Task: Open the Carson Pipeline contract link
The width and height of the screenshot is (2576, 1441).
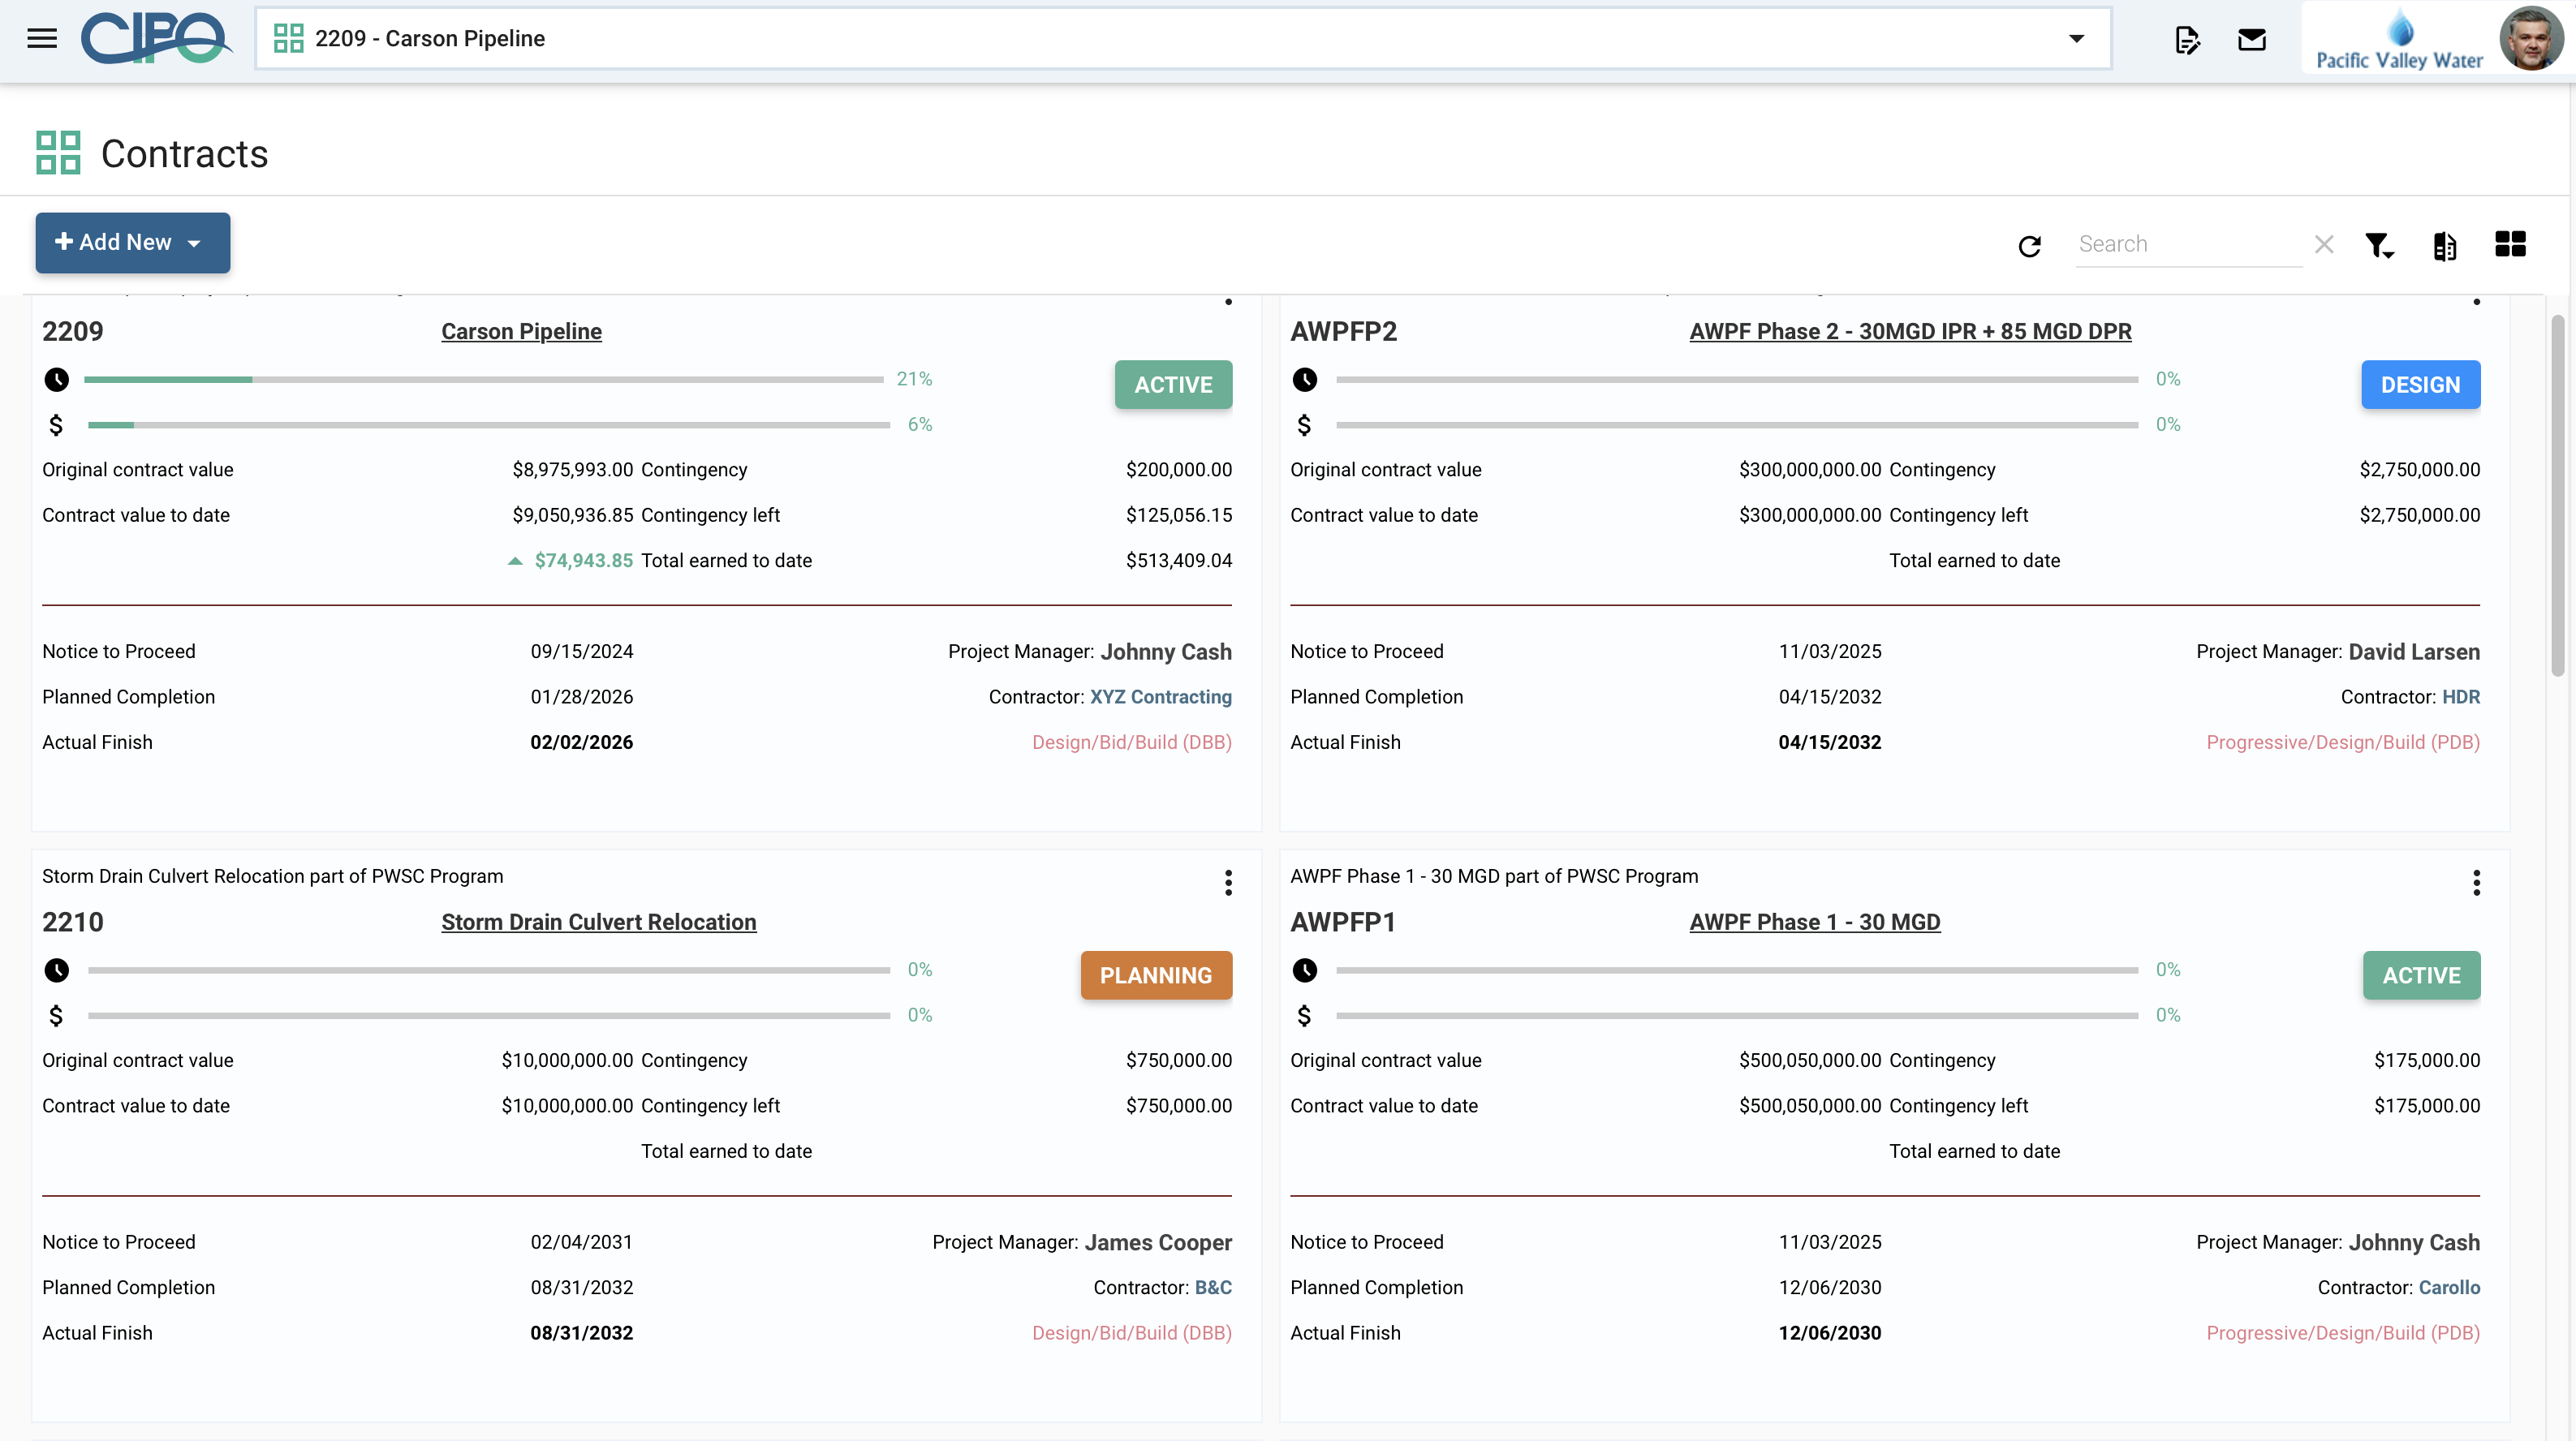Action: pos(521,331)
